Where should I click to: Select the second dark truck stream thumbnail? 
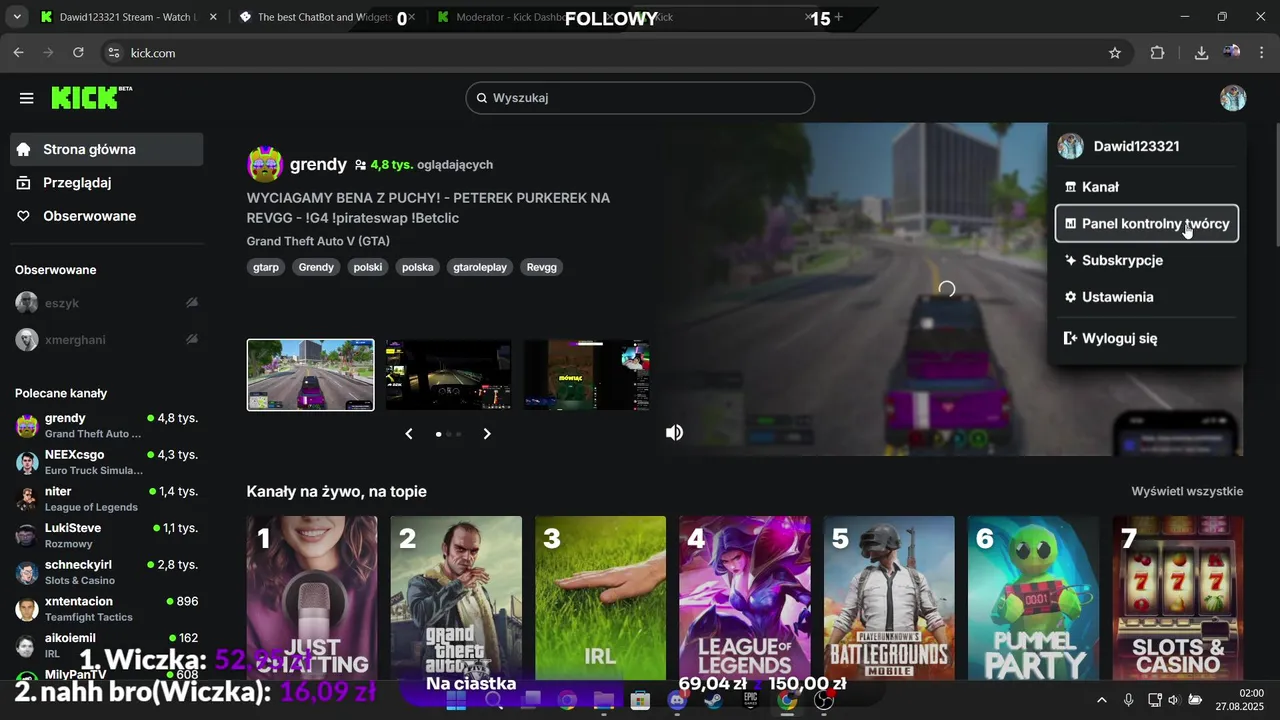tap(449, 375)
